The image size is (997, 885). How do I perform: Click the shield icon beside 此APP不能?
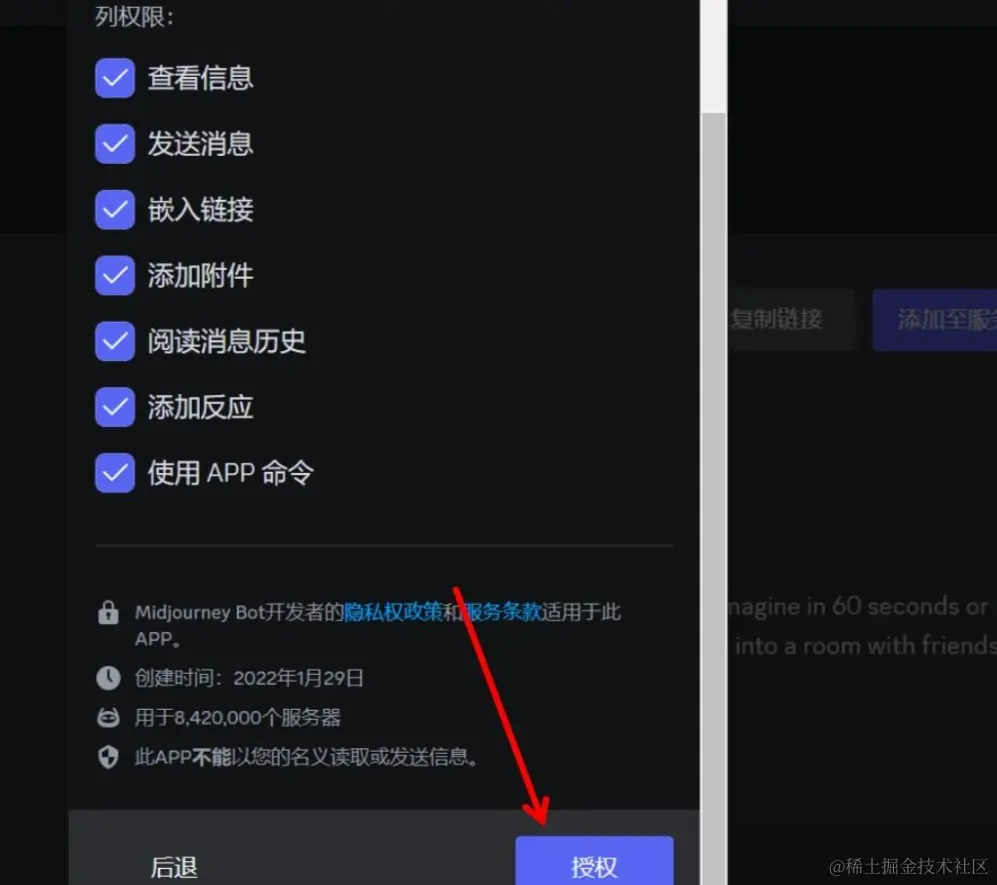tap(108, 757)
